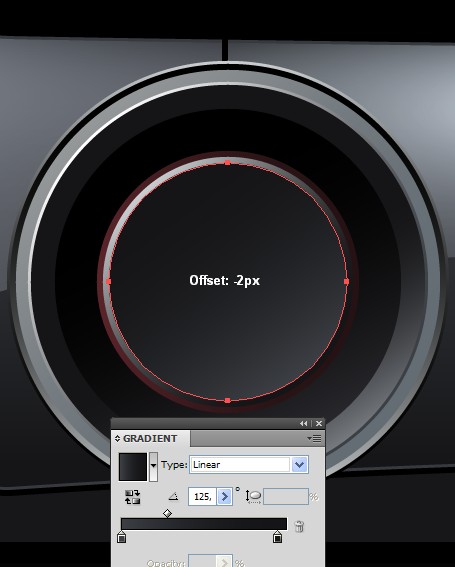Click the aspect ratio ellipse icon
Viewport: 455px width, 567px height.
pyautogui.click(x=253, y=496)
